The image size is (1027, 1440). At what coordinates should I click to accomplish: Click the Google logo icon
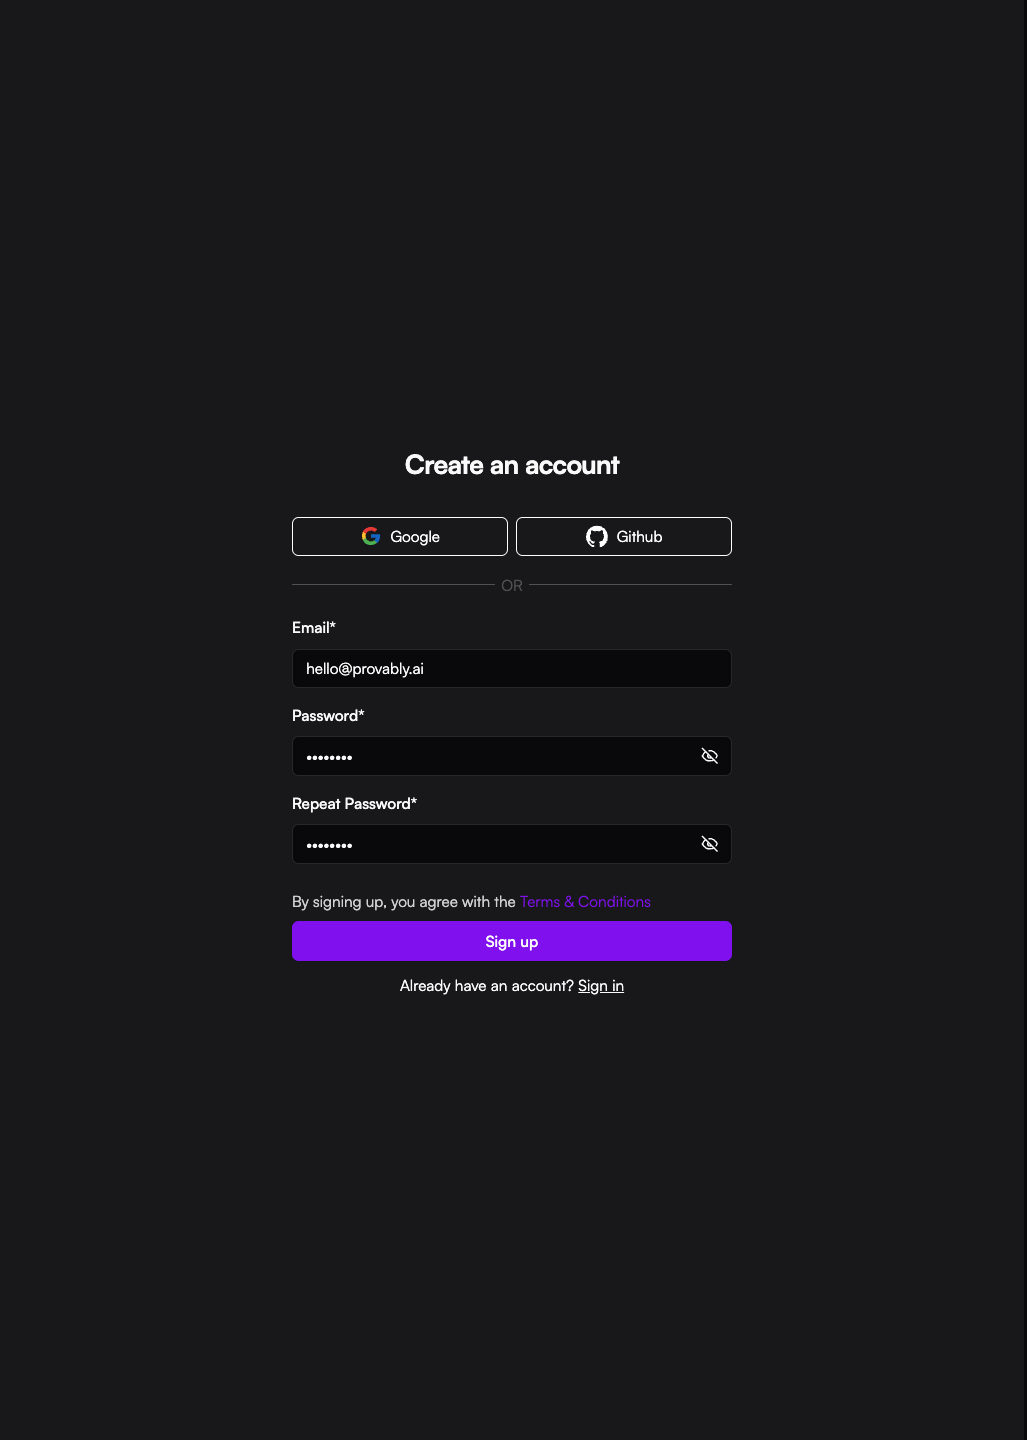[x=371, y=536]
